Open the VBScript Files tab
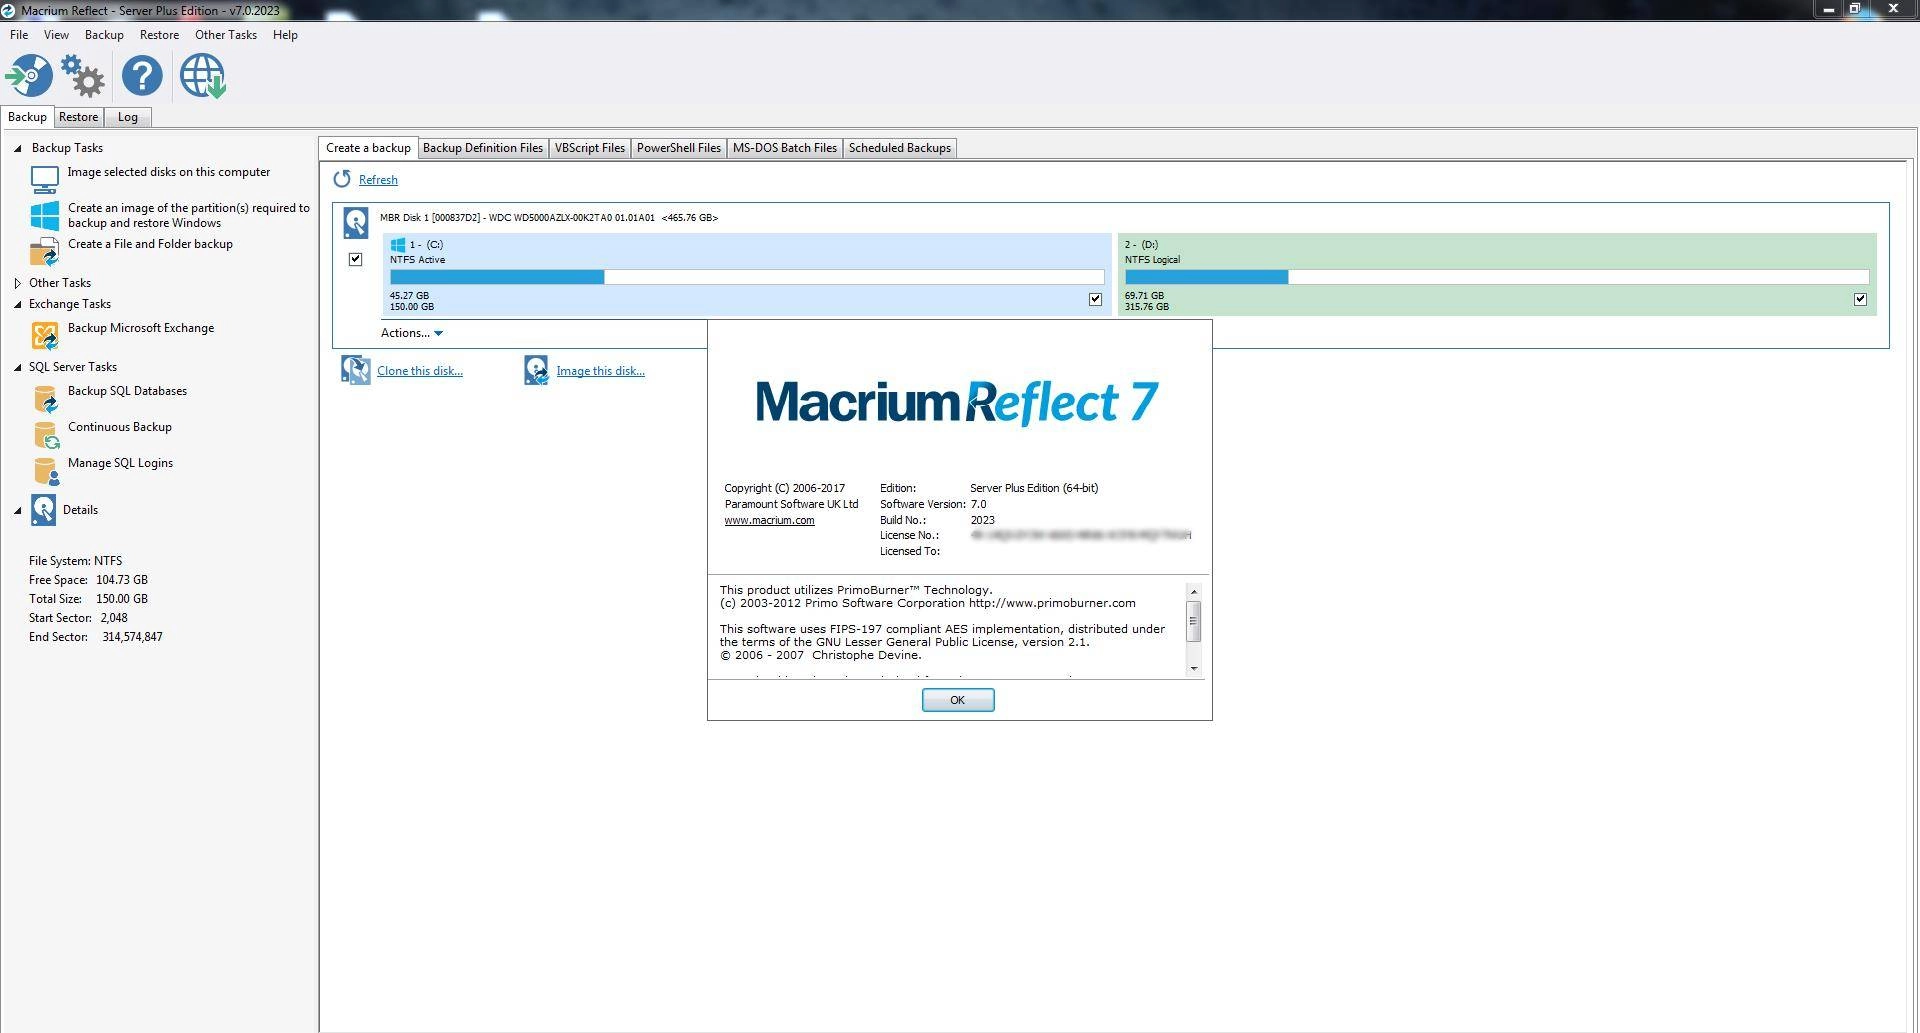This screenshot has width=1920, height=1033. click(x=590, y=148)
